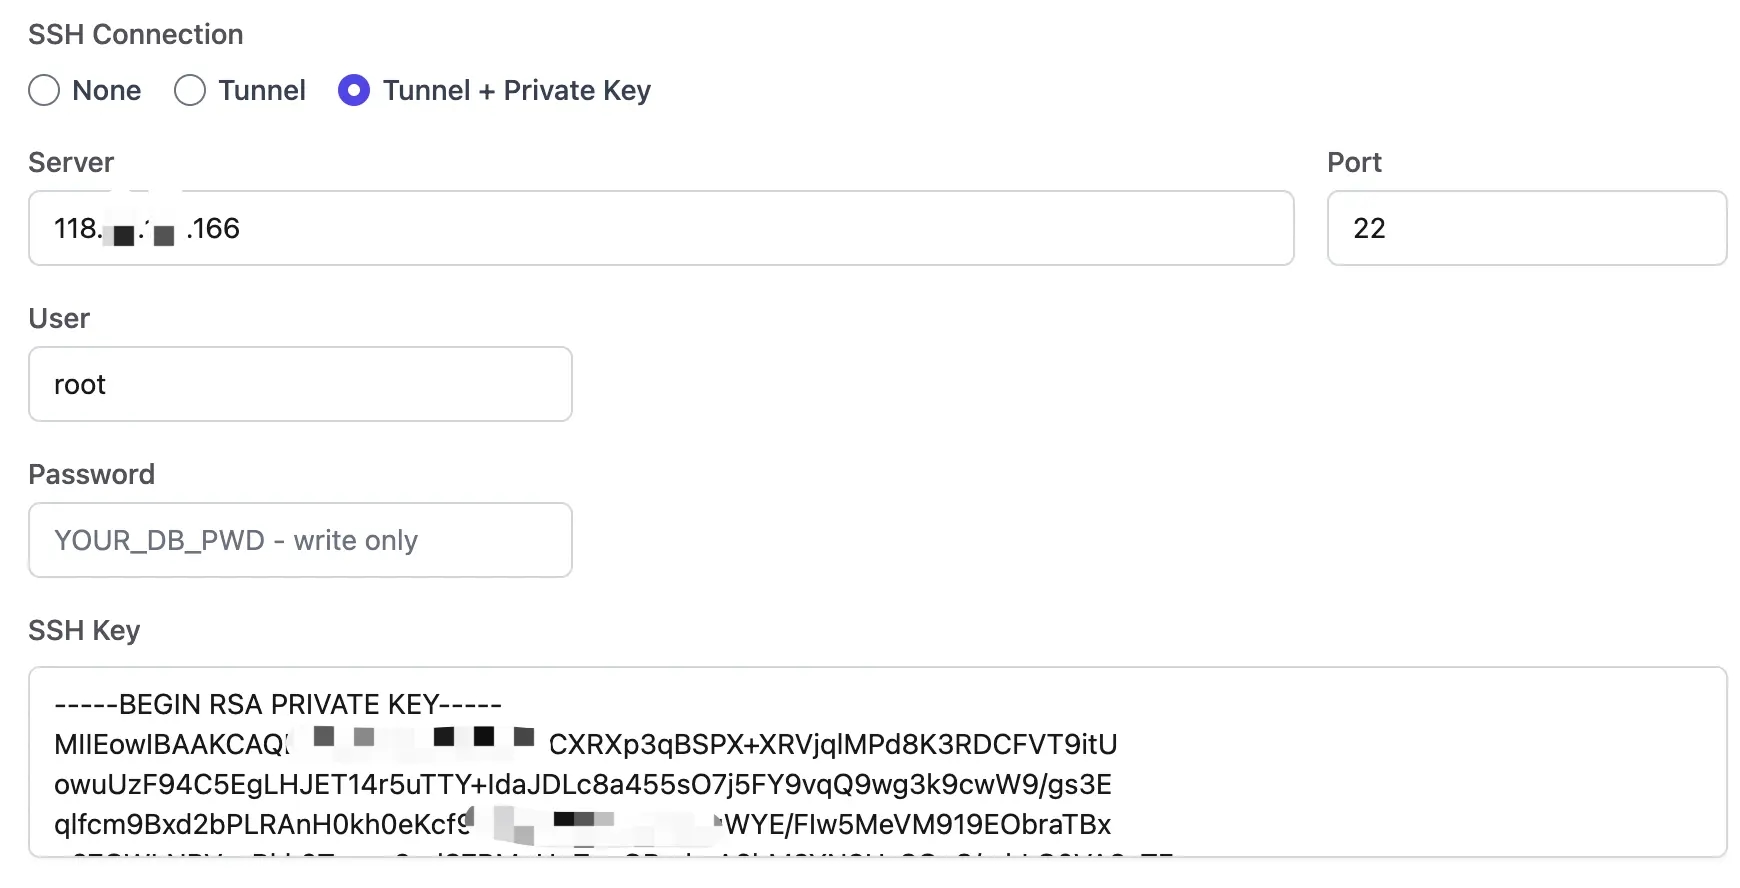Click the key line starting with owuUzF94
This screenshot has width=1740, height=888.
pyautogui.click(x=583, y=784)
